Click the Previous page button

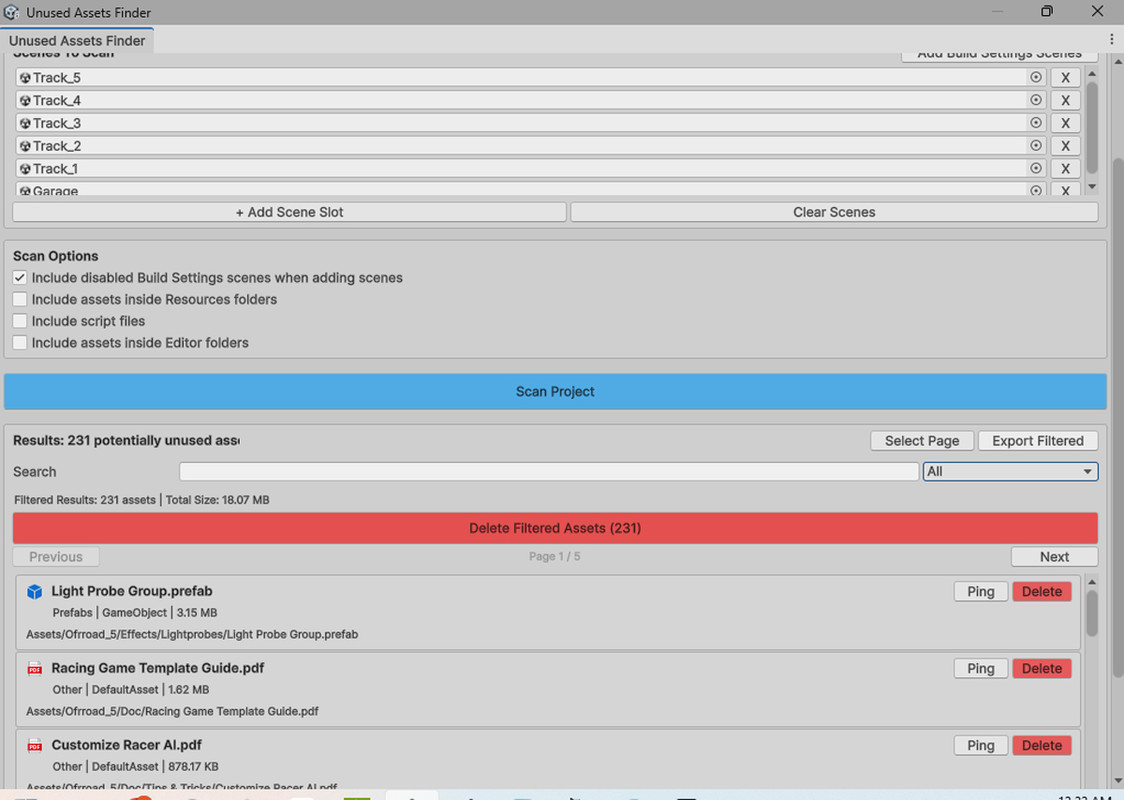click(x=56, y=557)
